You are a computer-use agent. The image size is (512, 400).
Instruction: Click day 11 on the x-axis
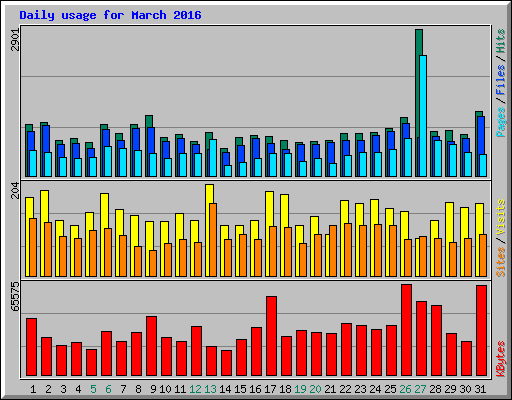pos(180,389)
